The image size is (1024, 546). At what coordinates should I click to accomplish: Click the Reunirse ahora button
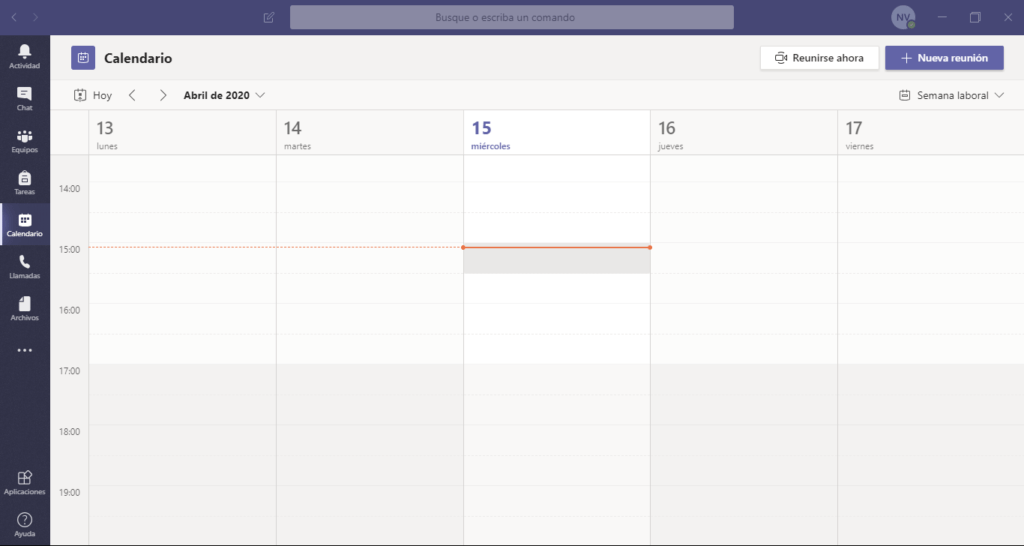(819, 58)
